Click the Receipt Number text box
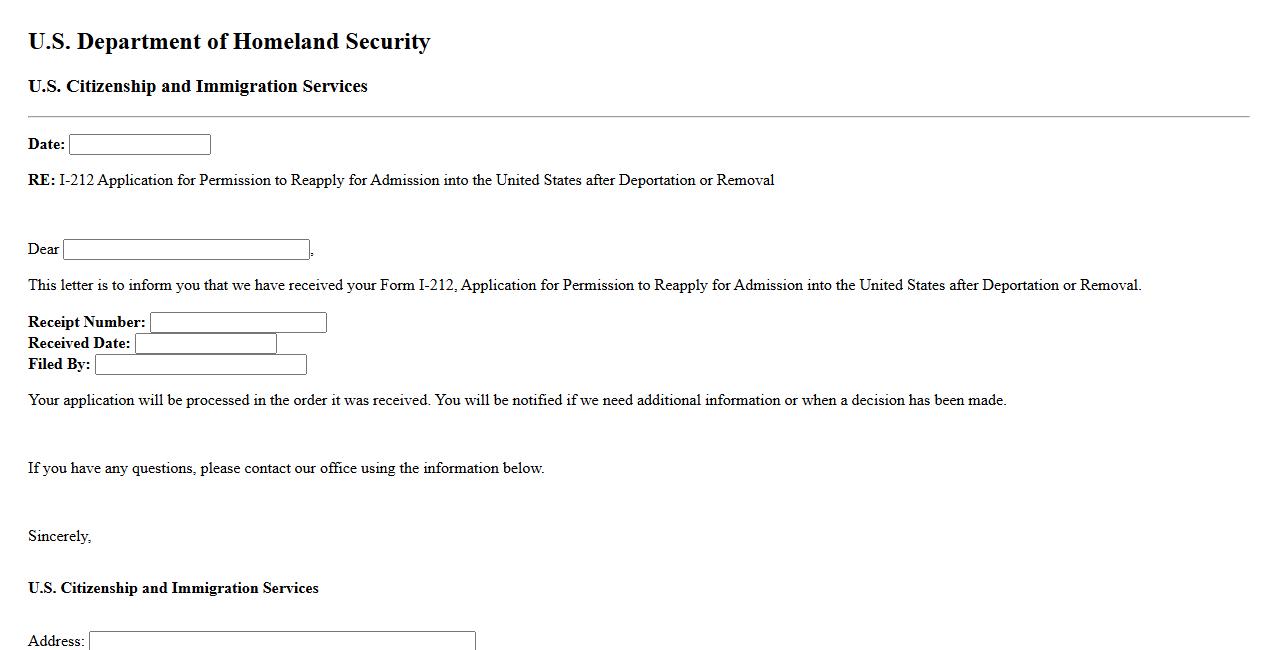Screen dimensions: 1278x650 pyautogui.click(x=238, y=322)
